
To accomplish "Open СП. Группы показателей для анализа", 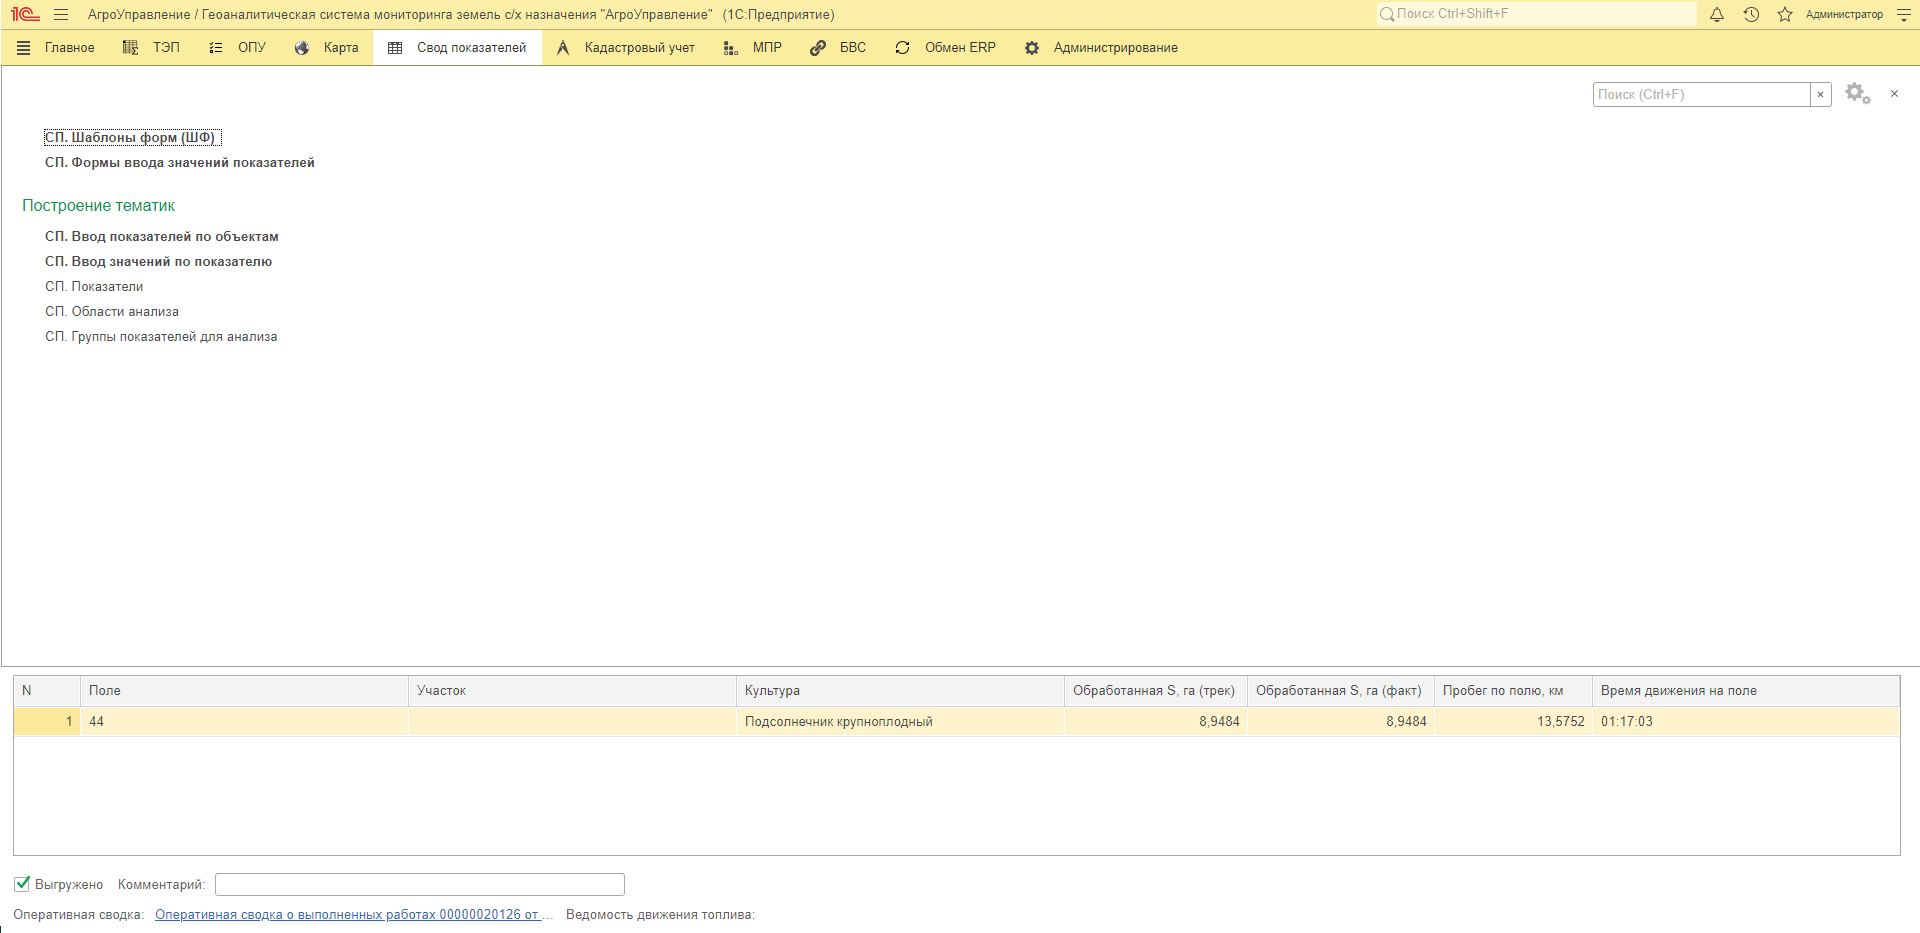I will pyautogui.click(x=161, y=336).
